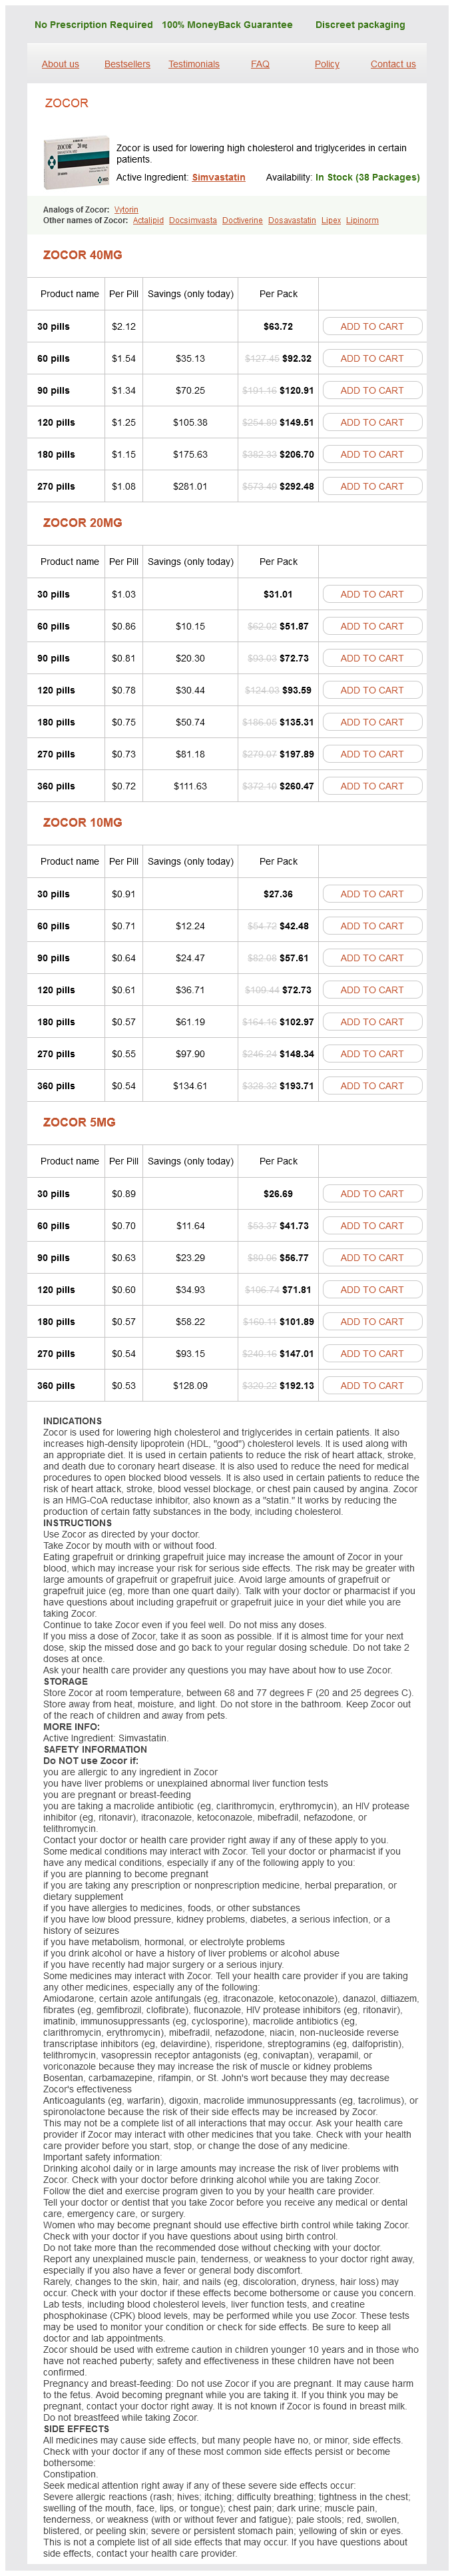Click the Zocor product box image
Screen dimensions: 454x2576
tap(76, 162)
